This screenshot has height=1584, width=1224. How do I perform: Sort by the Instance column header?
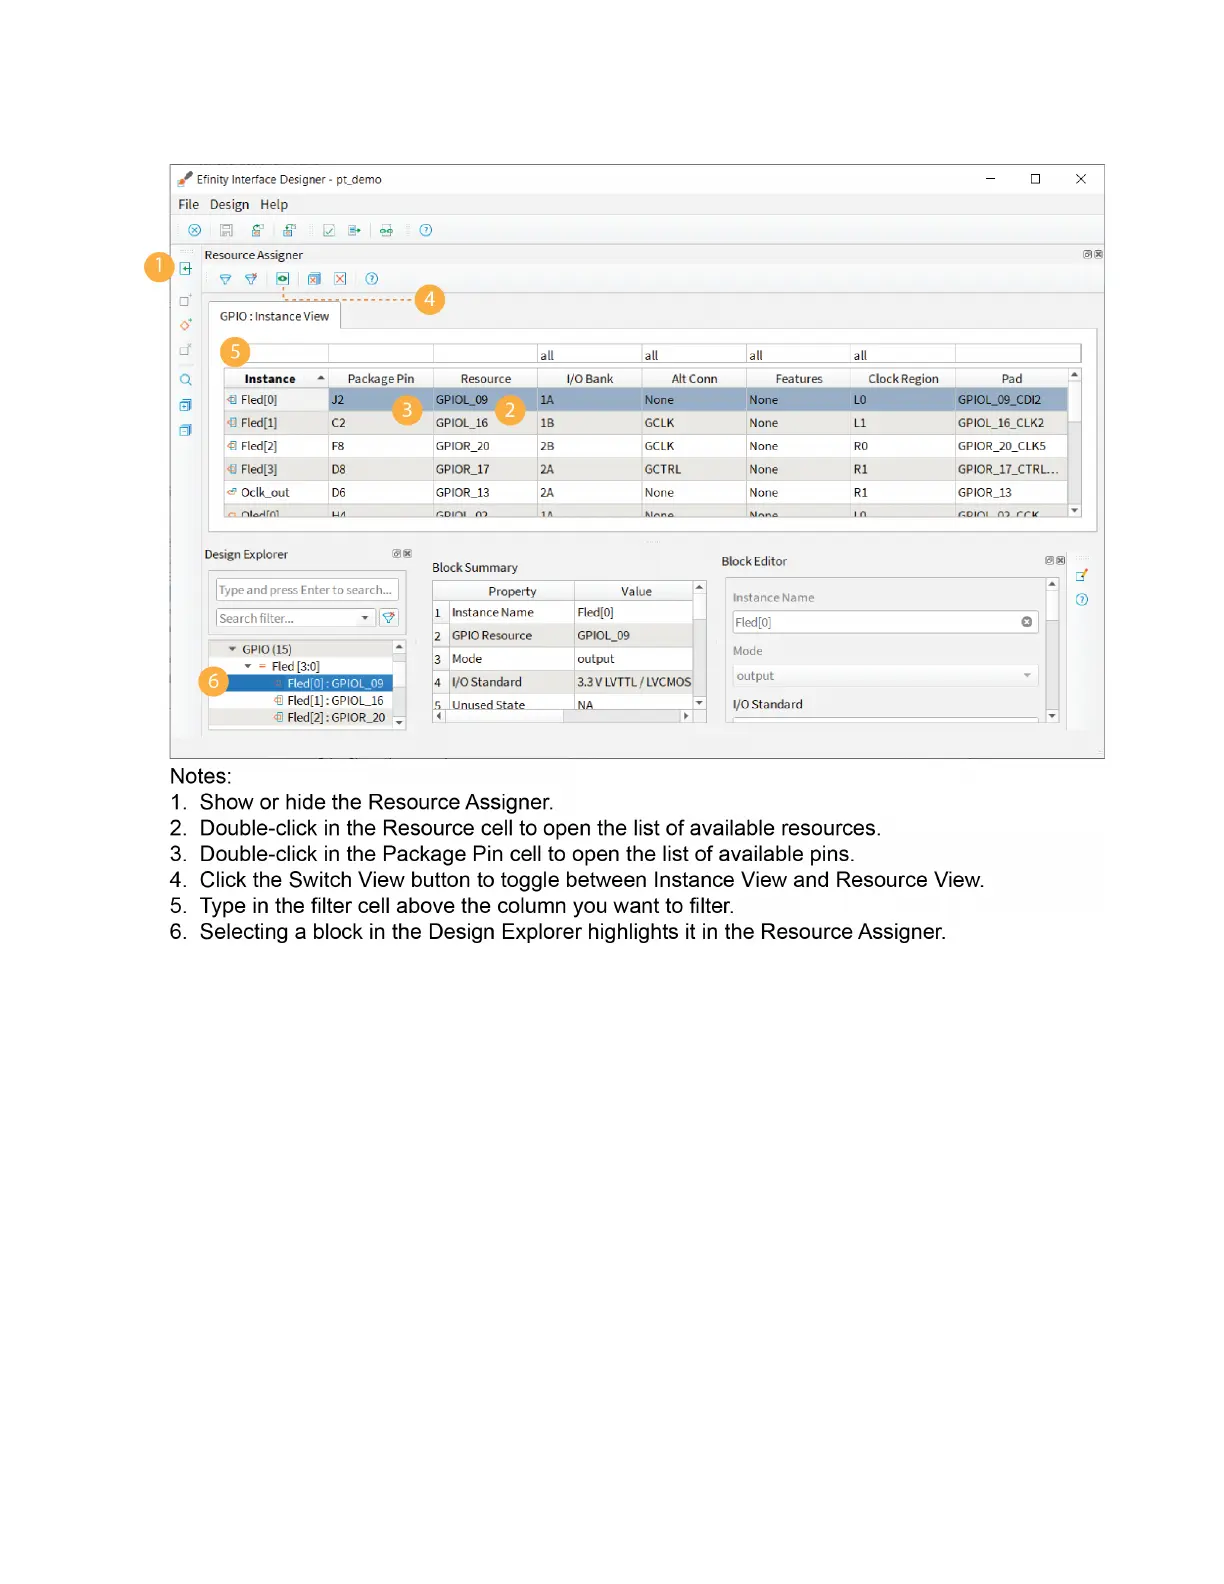(x=276, y=378)
